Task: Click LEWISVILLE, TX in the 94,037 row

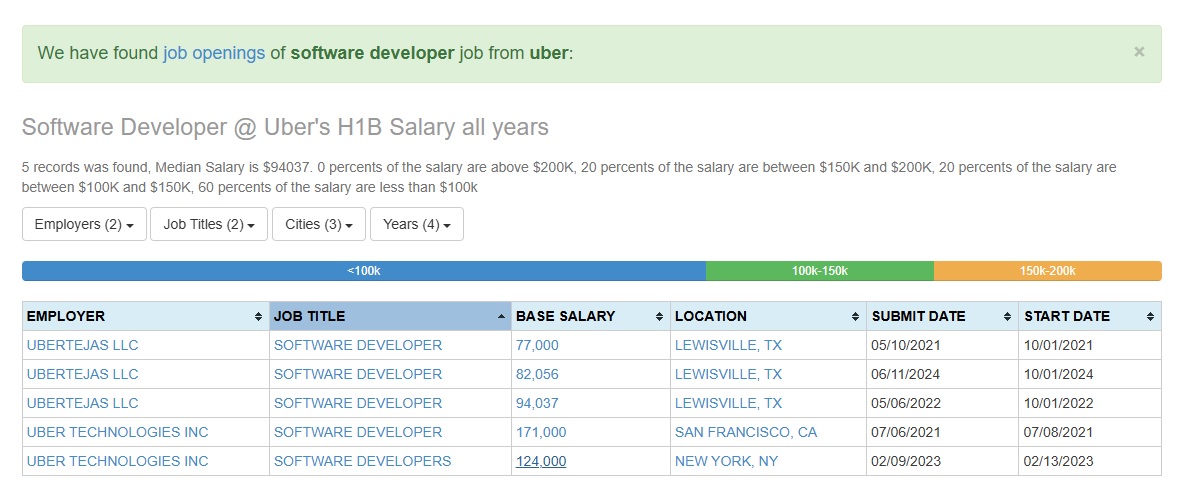Action: [x=728, y=403]
